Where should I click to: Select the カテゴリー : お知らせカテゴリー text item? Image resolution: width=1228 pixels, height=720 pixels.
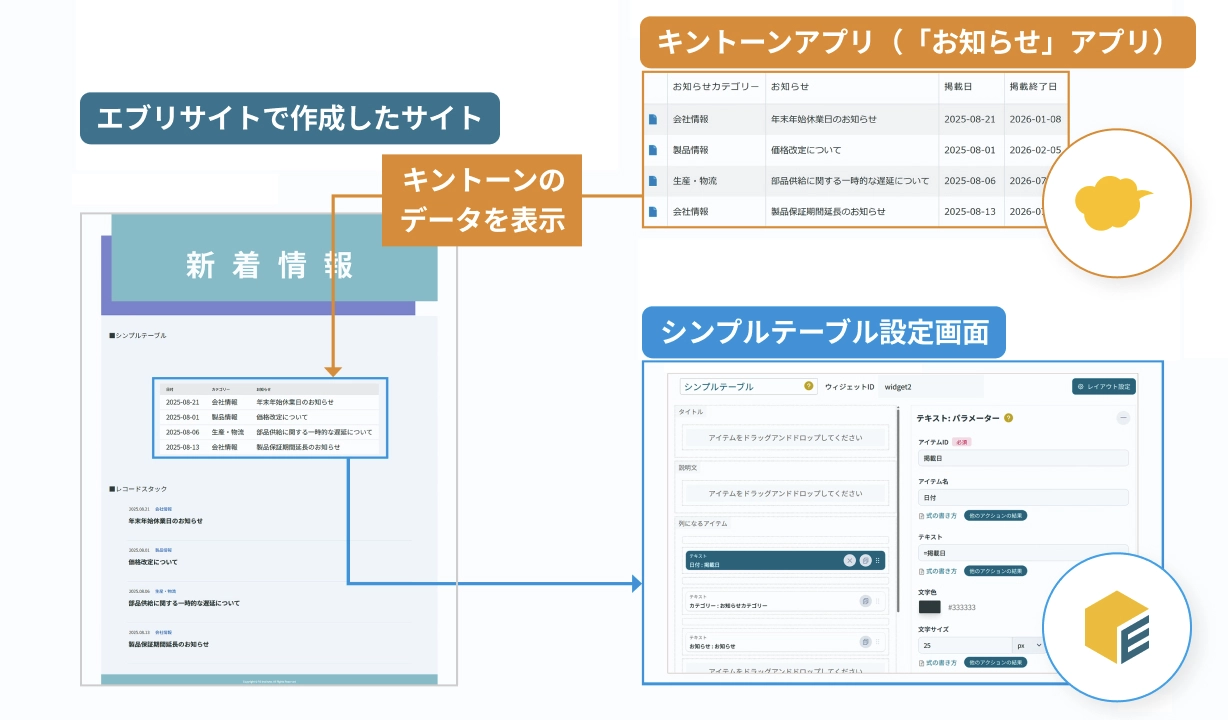click(x=785, y=601)
